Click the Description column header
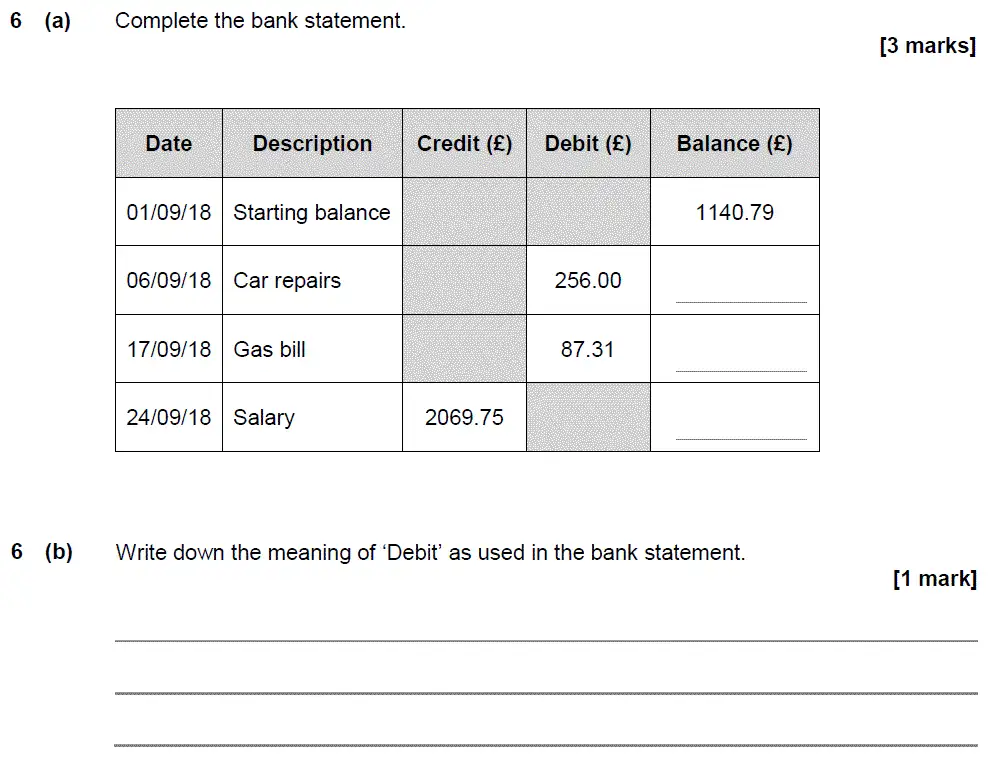The width and height of the screenshot is (988, 778). click(x=313, y=143)
